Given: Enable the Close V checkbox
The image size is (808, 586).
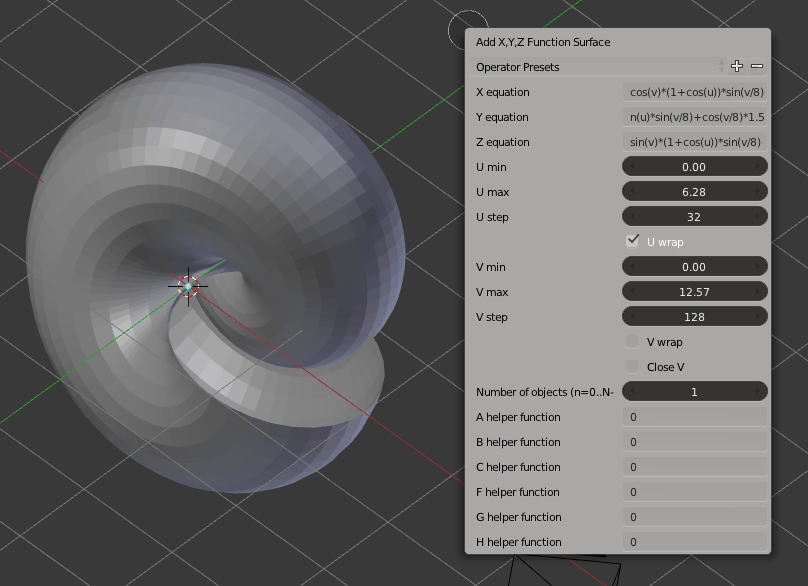Looking at the screenshot, I should pyautogui.click(x=630, y=366).
